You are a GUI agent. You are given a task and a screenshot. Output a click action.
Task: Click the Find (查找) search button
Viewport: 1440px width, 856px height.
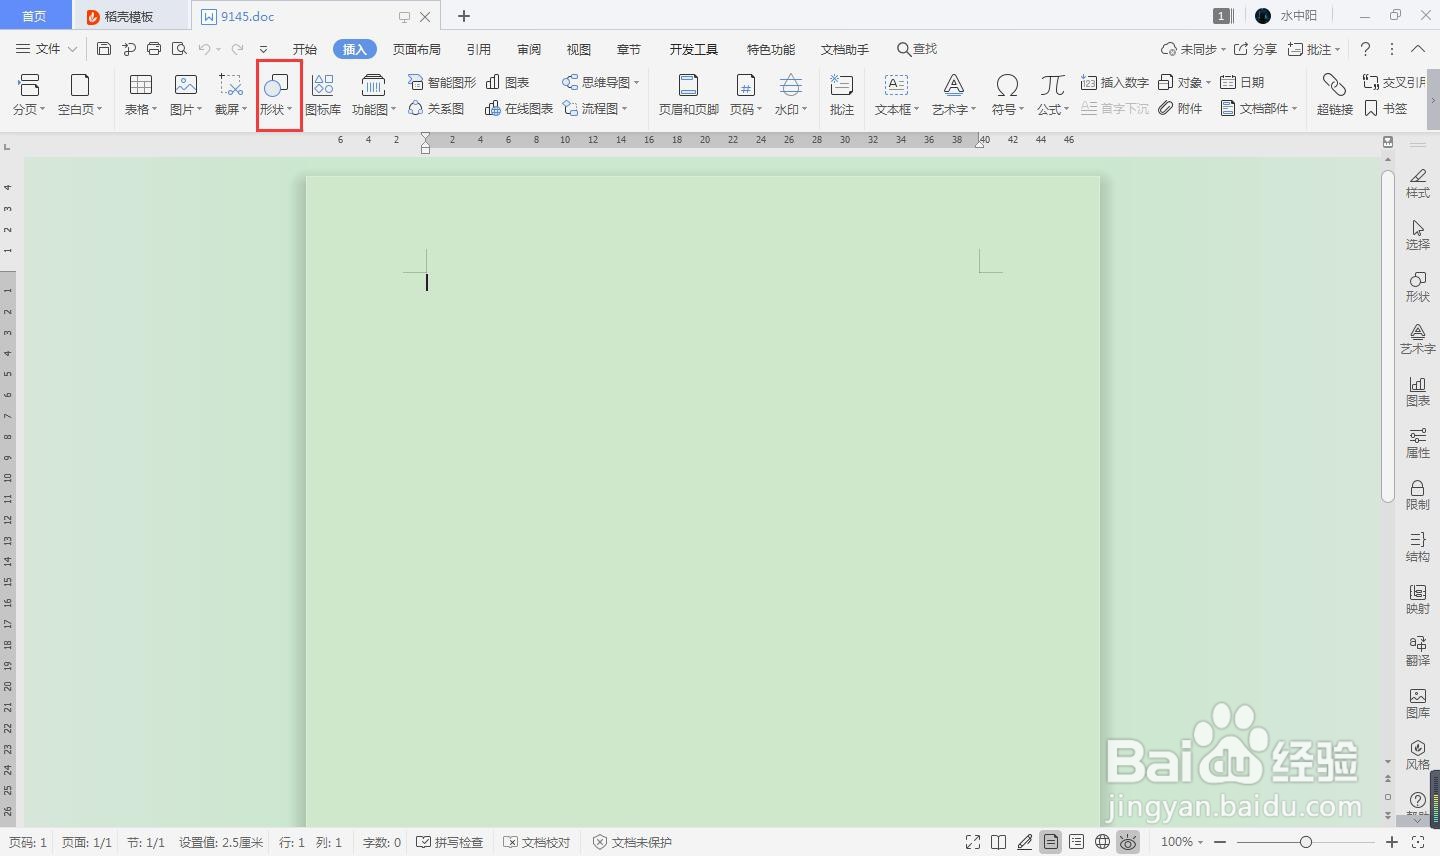917,48
